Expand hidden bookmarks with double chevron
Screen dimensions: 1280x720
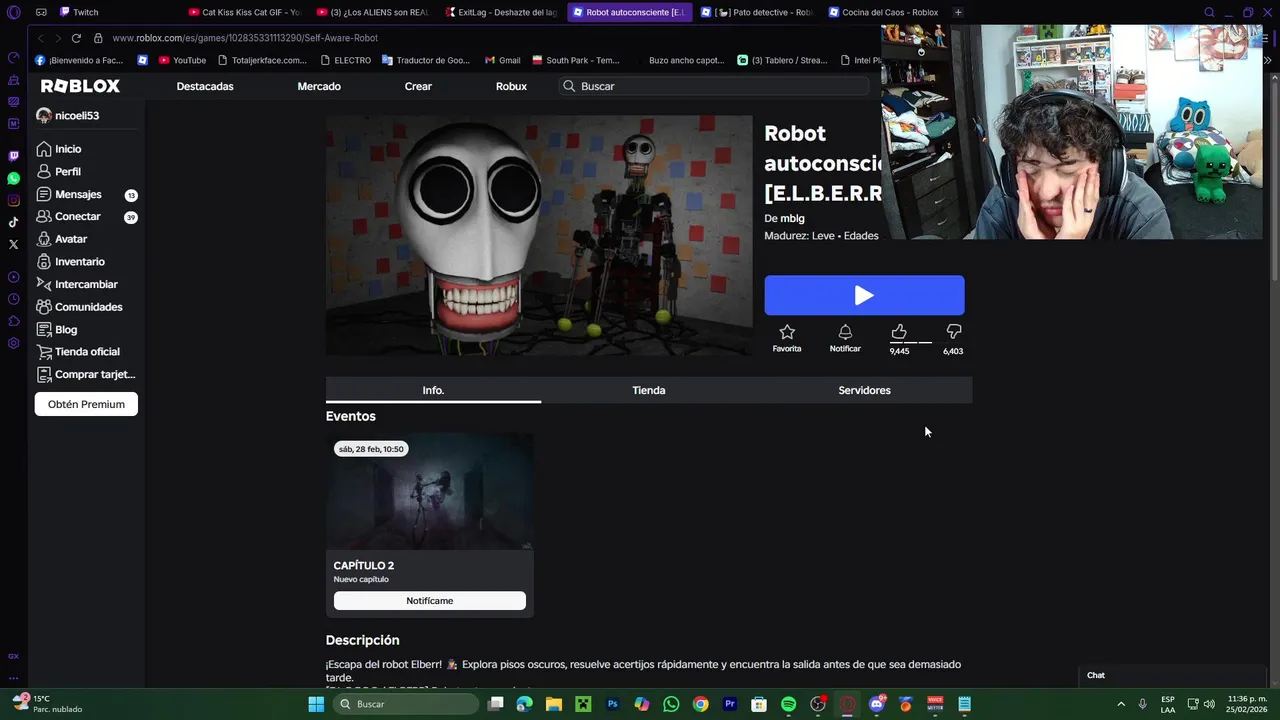[x=1267, y=60]
